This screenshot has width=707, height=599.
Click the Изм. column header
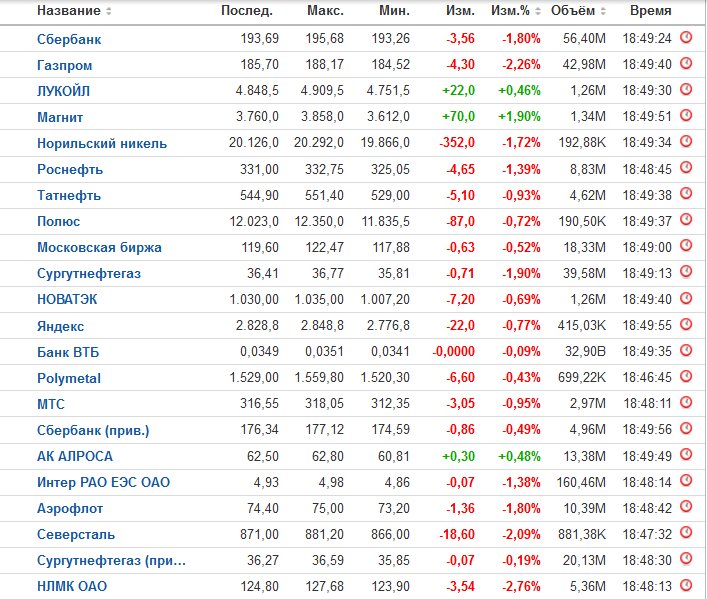(x=460, y=11)
